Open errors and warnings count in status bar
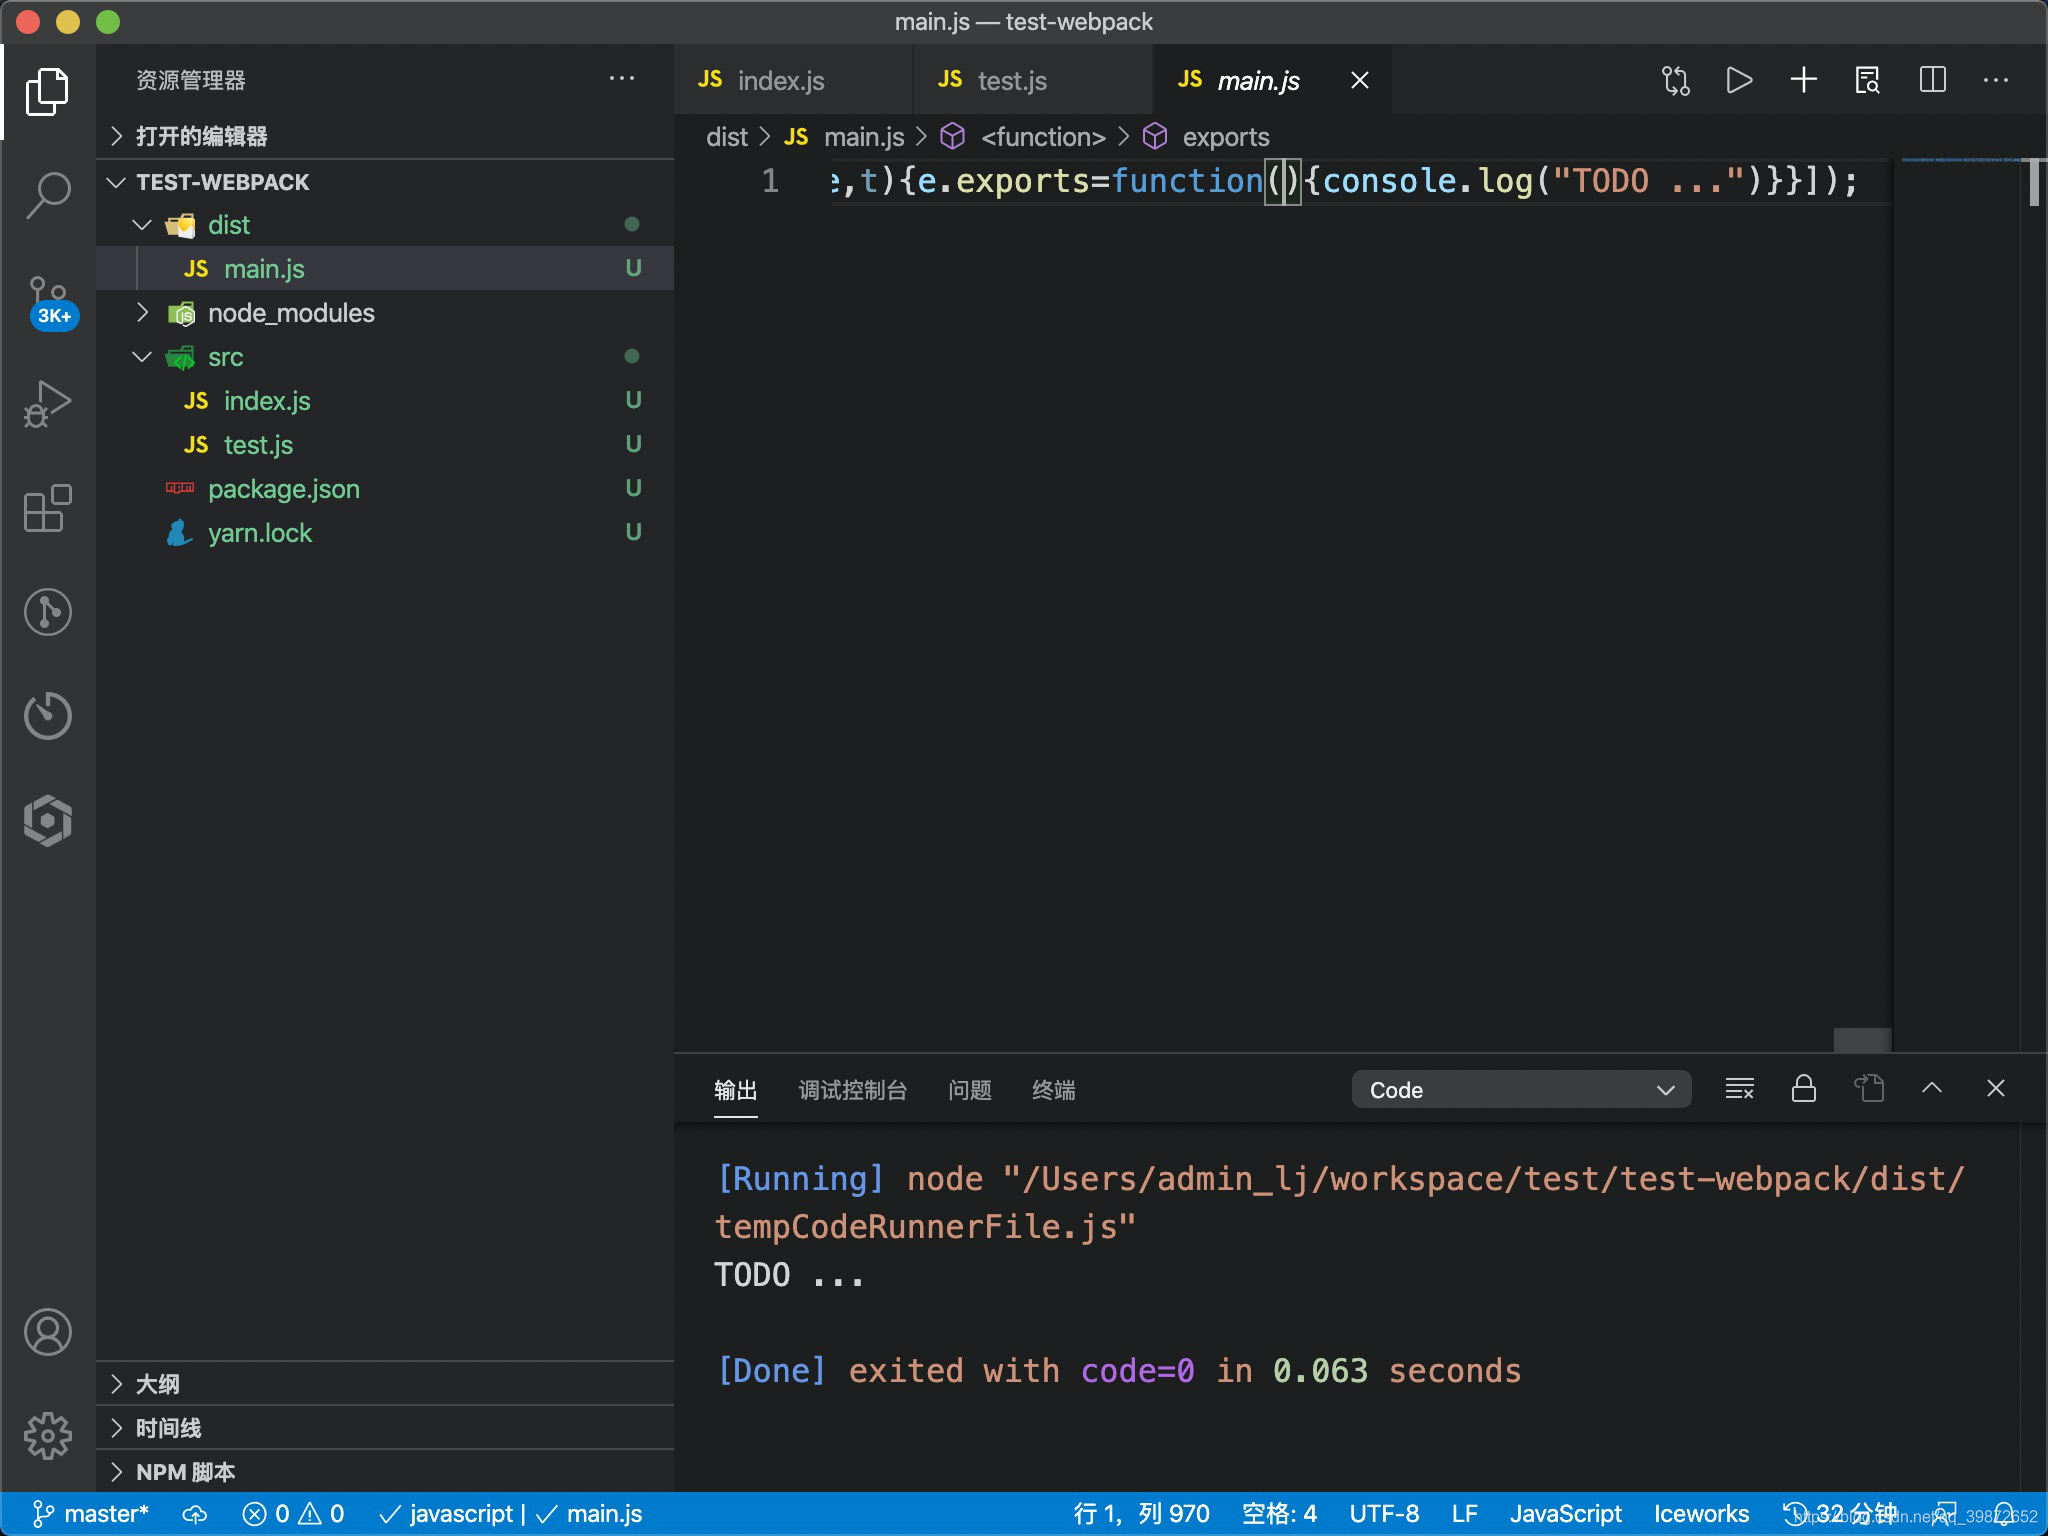2048x1536 pixels. click(x=293, y=1514)
